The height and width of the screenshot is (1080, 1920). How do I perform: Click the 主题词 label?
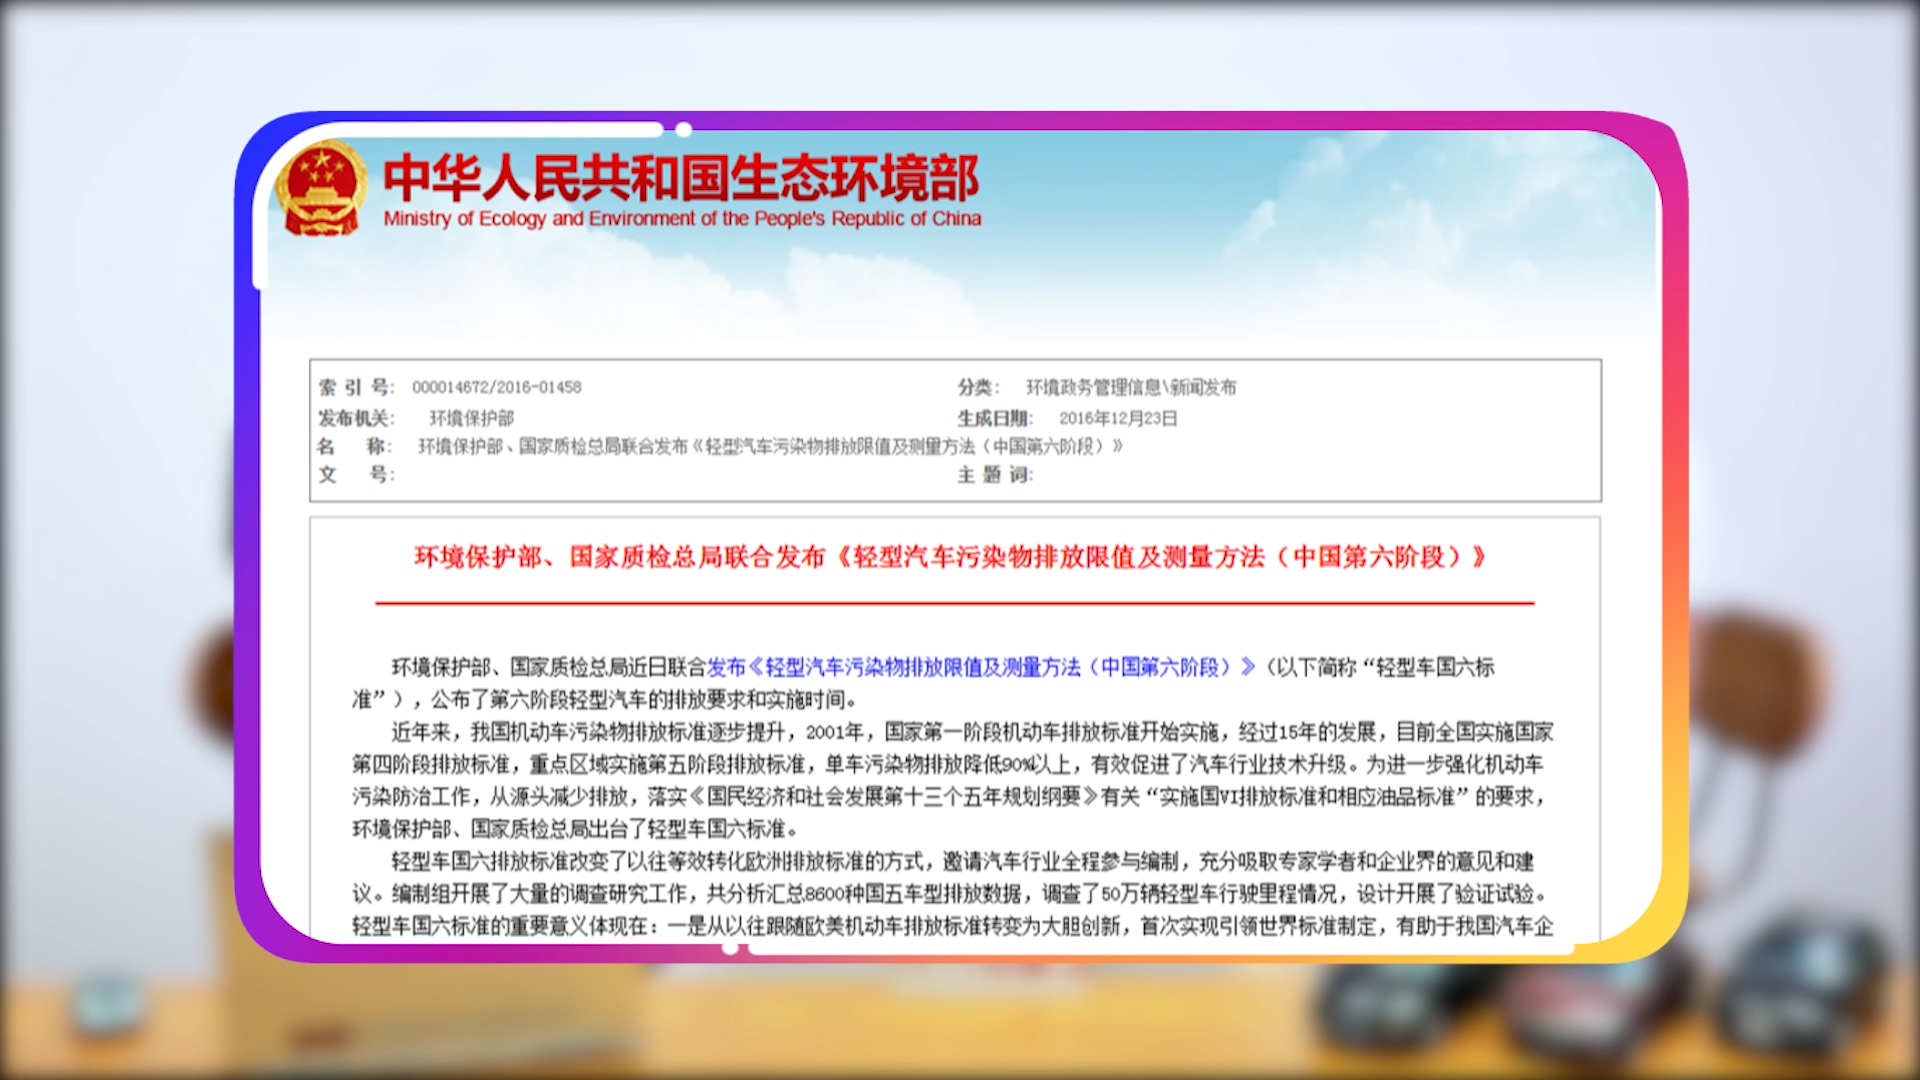pyautogui.click(x=995, y=475)
